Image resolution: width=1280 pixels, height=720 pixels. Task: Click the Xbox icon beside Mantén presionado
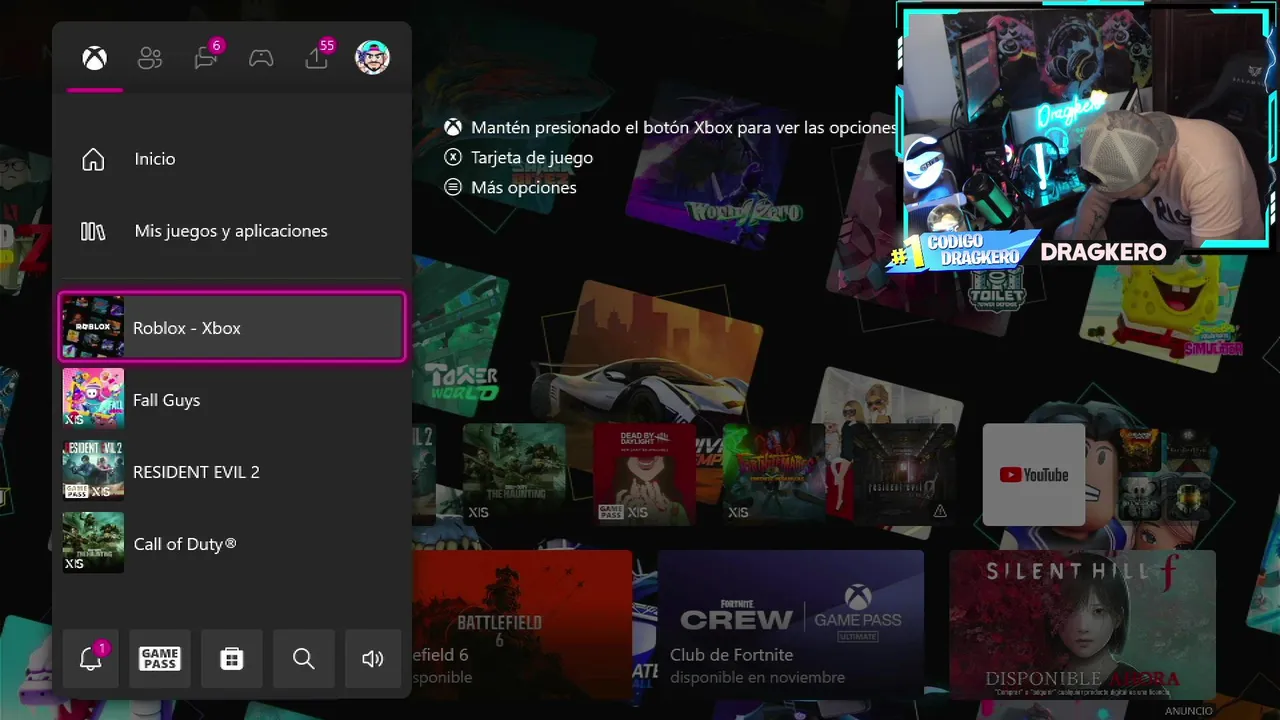pos(454,128)
